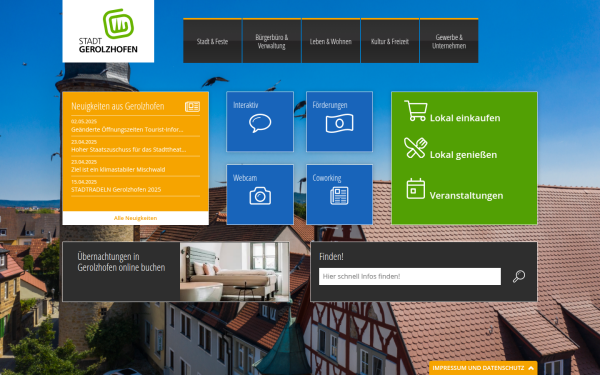Click the Stadt Gerolzhofen logo

click(x=108, y=31)
